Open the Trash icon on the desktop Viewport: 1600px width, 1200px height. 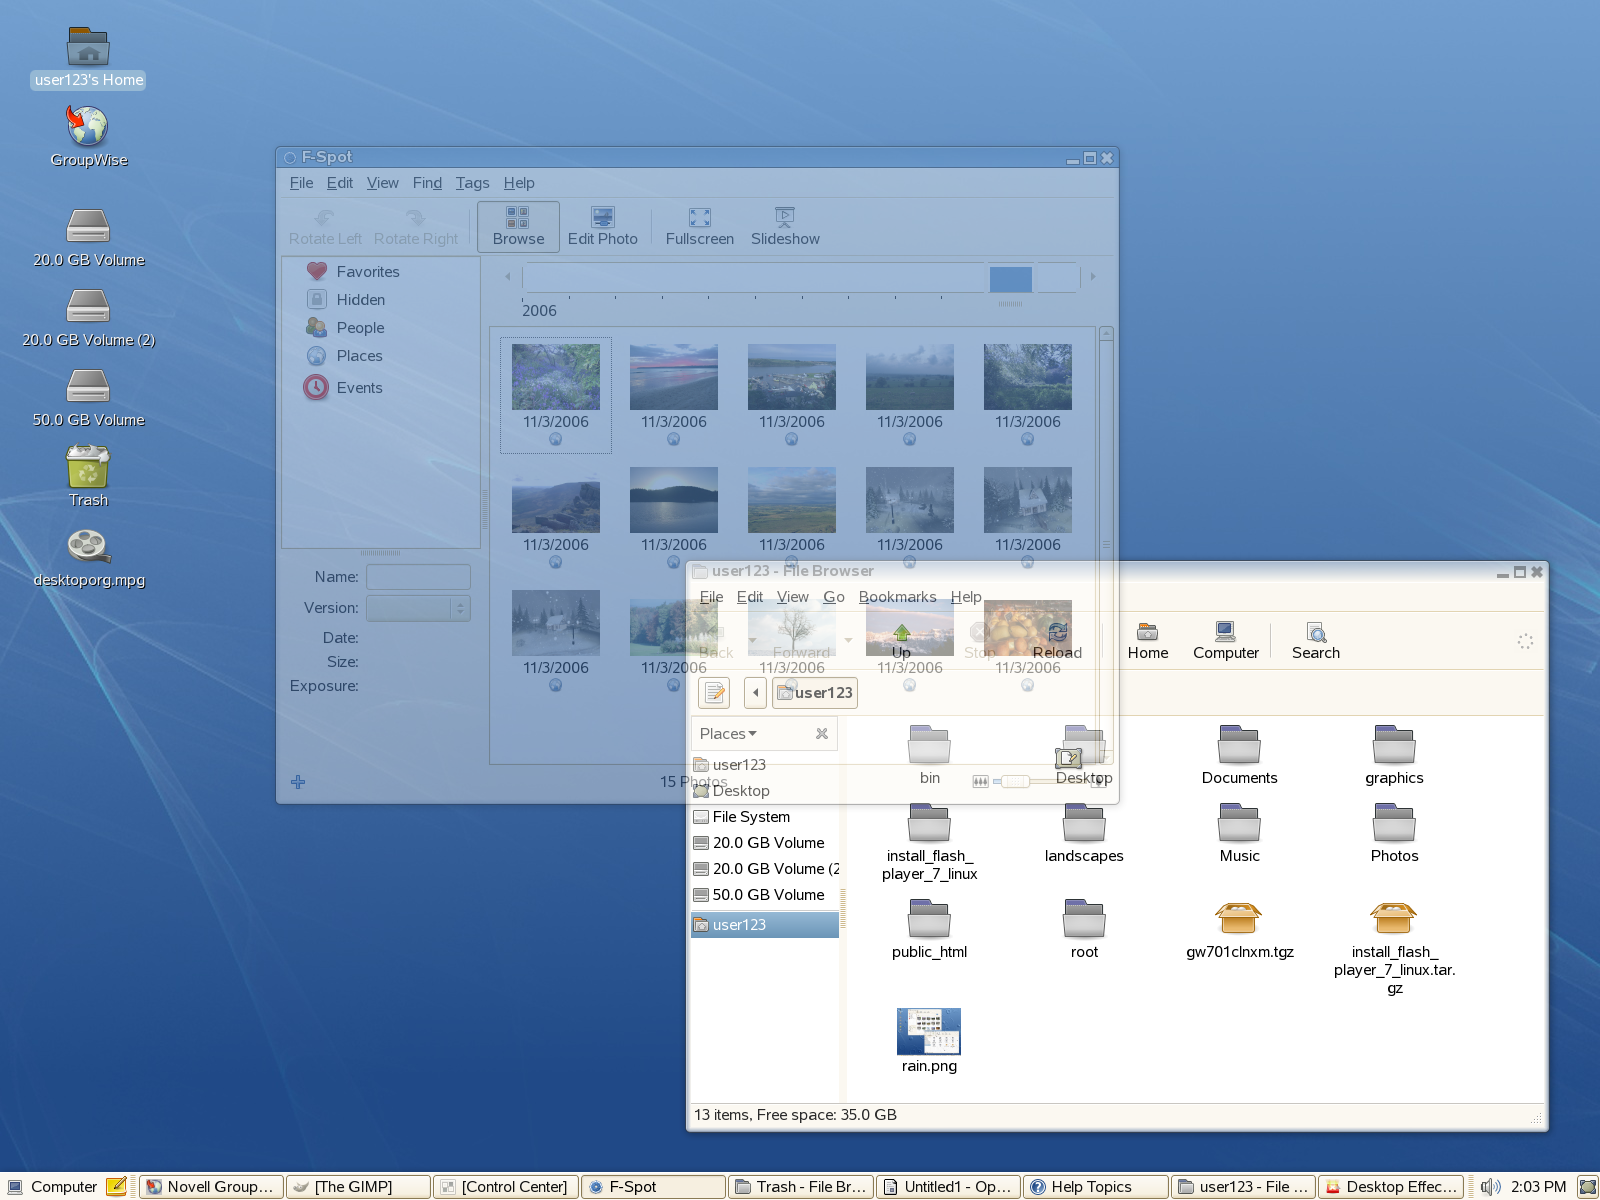pos(88,468)
